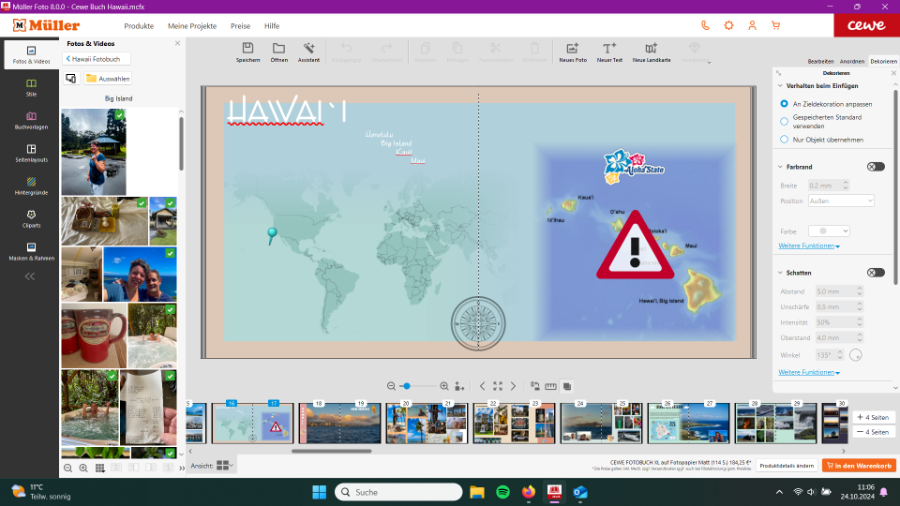Expand Weitere Funktionen under Schatten

click(x=808, y=372)
